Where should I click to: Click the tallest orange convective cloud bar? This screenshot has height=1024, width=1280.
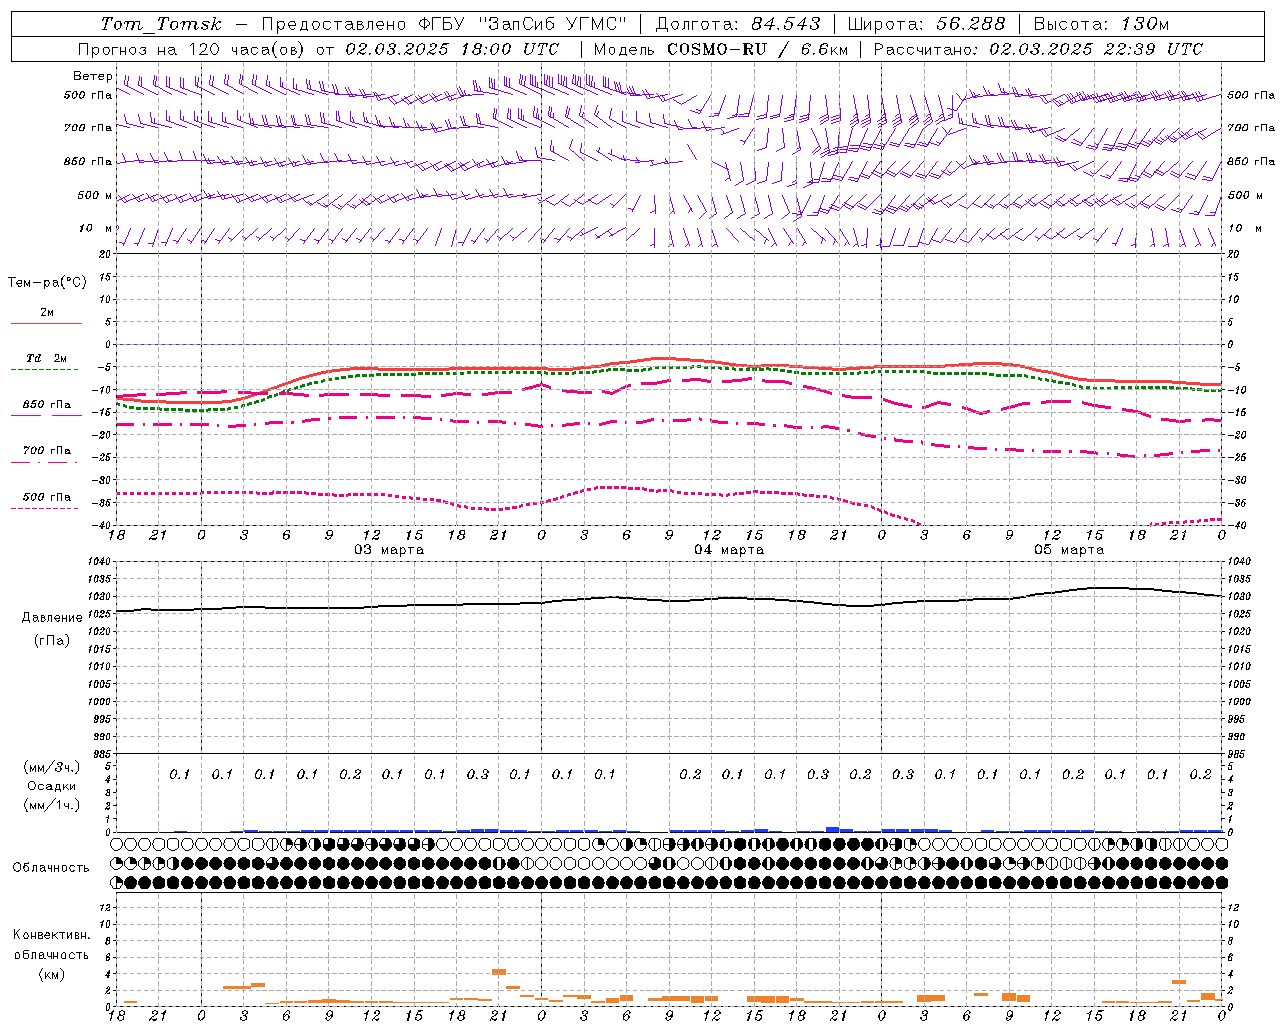(499, 972)
